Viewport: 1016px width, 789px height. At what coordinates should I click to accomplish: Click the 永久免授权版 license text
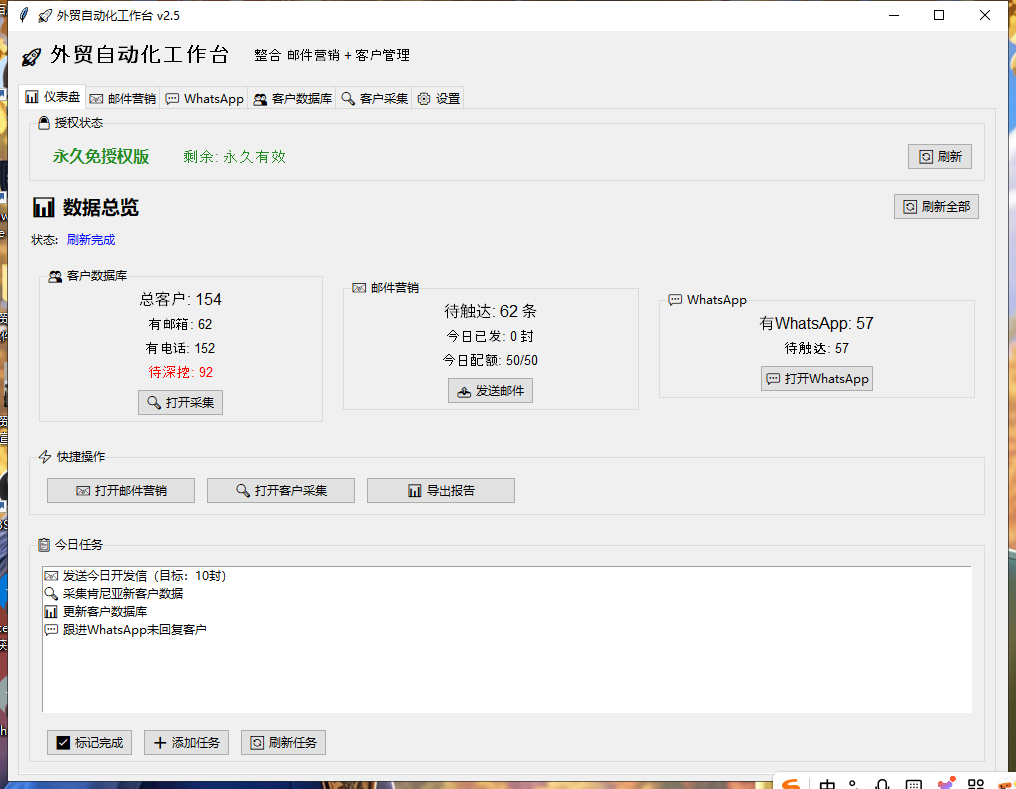point(101,157)
